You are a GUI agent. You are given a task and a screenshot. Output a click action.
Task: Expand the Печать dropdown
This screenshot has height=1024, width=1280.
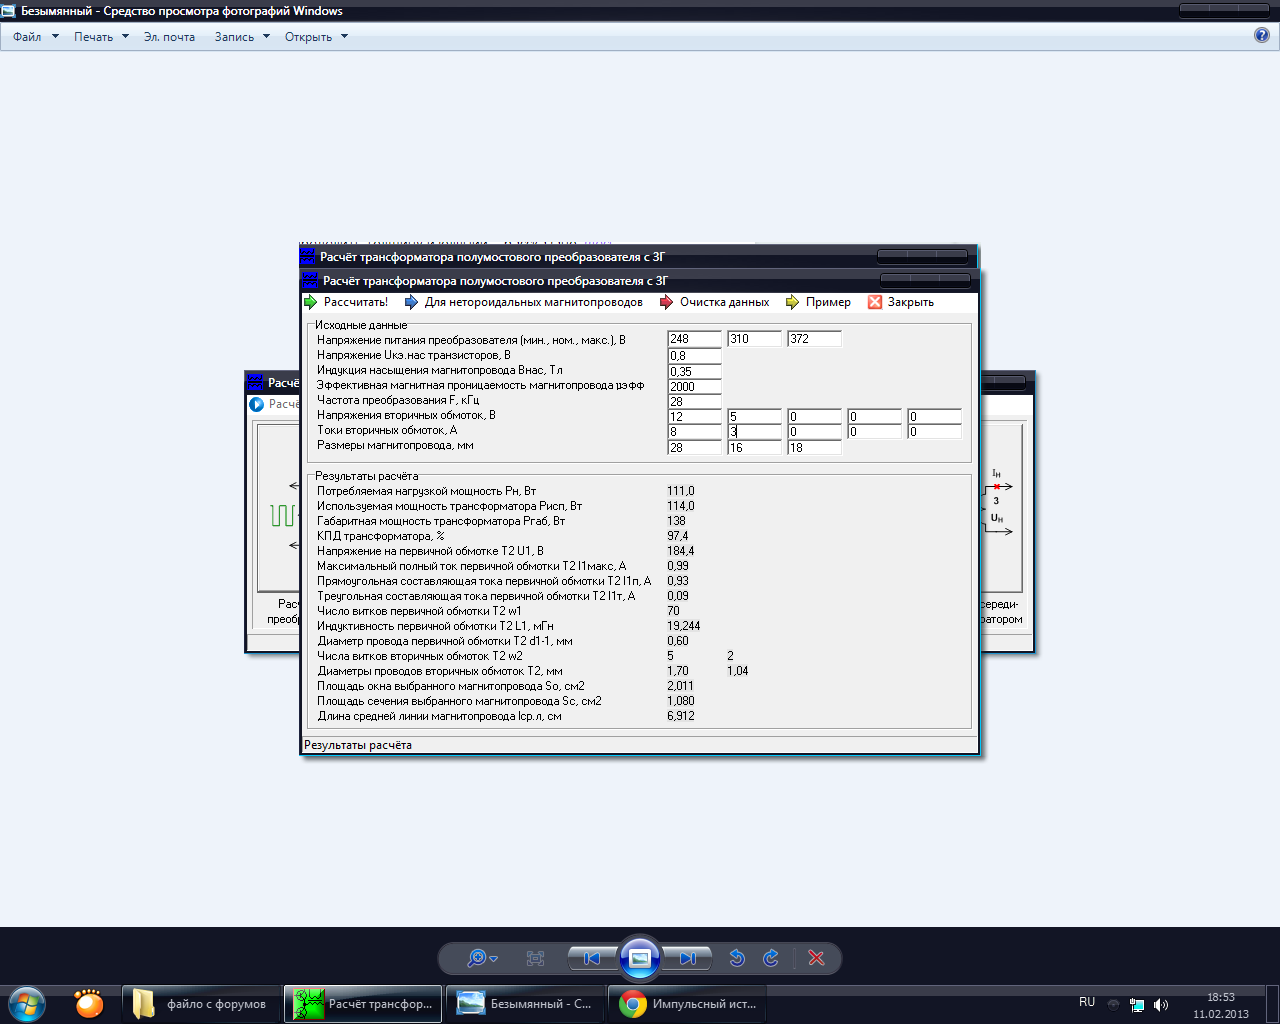(101, 37)
